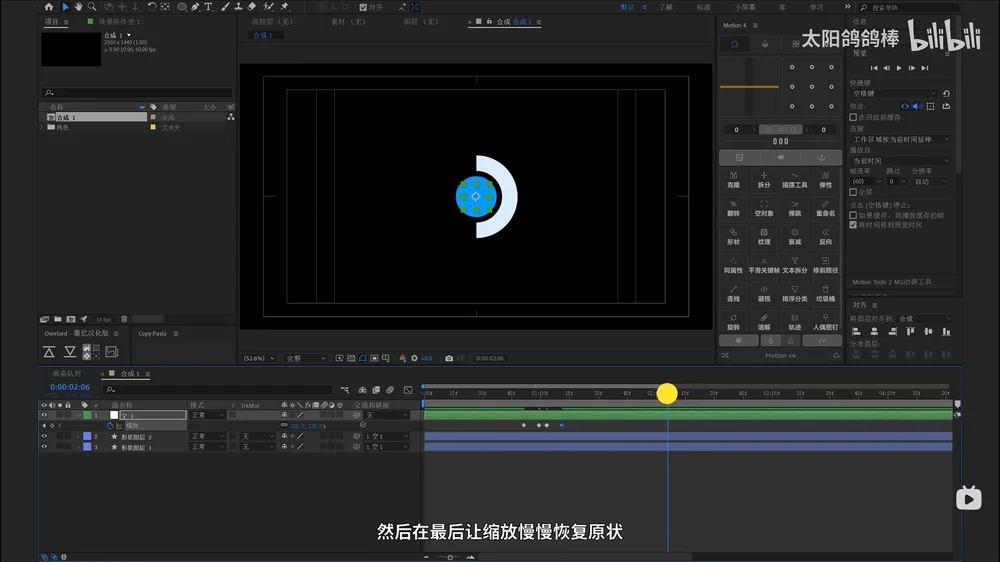Switch to the 项目 project tab
The width and height of the screenshot is (1000, 562).
coord(51,22)
